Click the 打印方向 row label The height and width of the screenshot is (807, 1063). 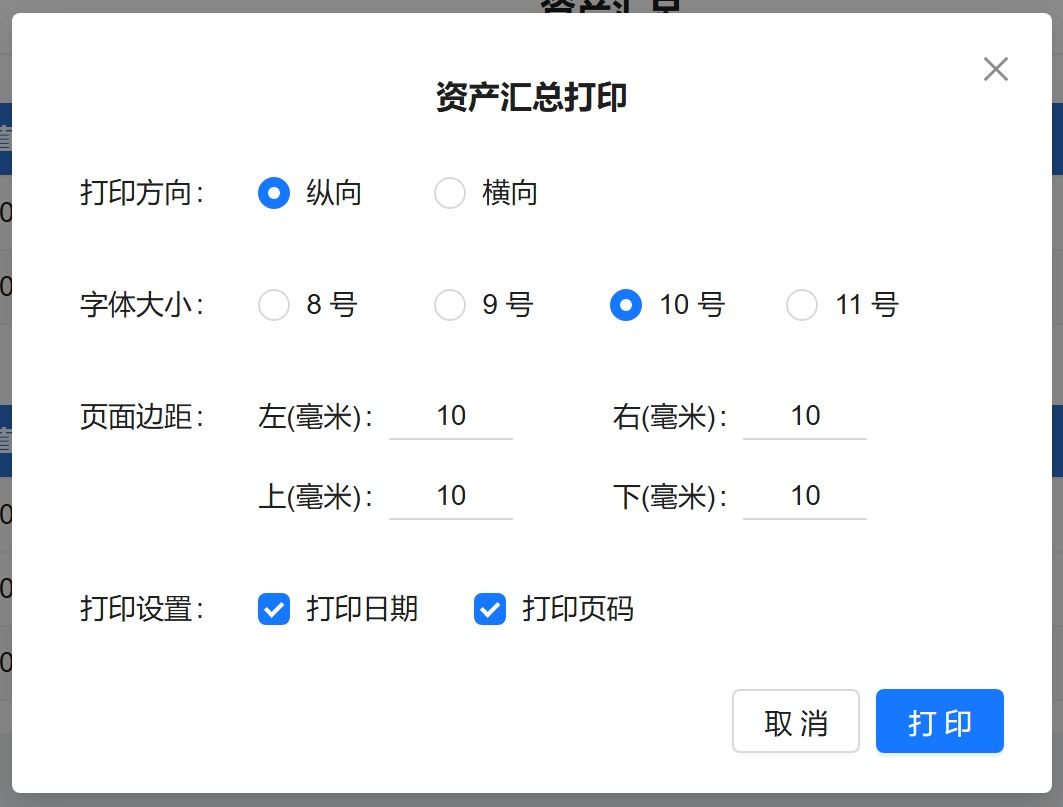(x=141, y=193)
